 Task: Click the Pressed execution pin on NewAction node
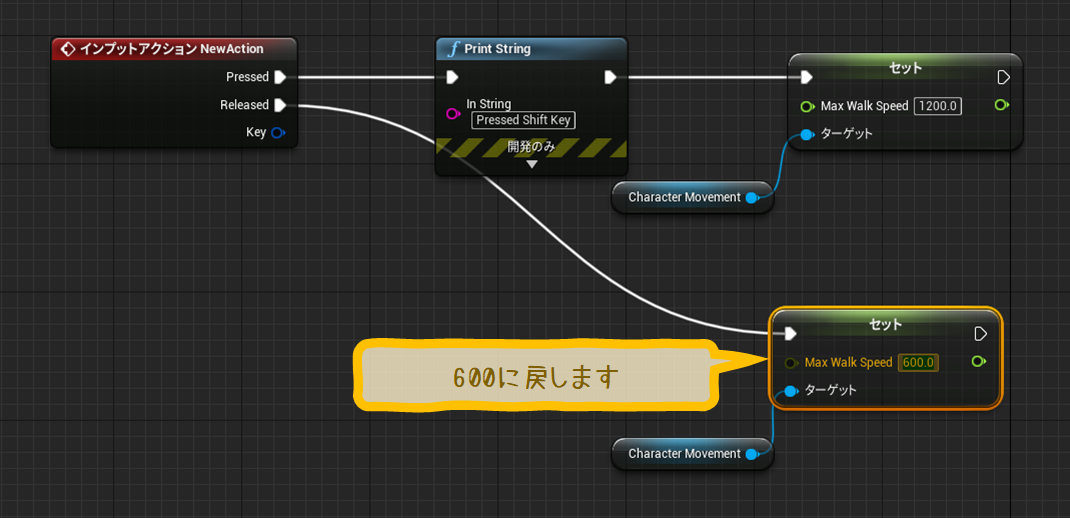280,77
